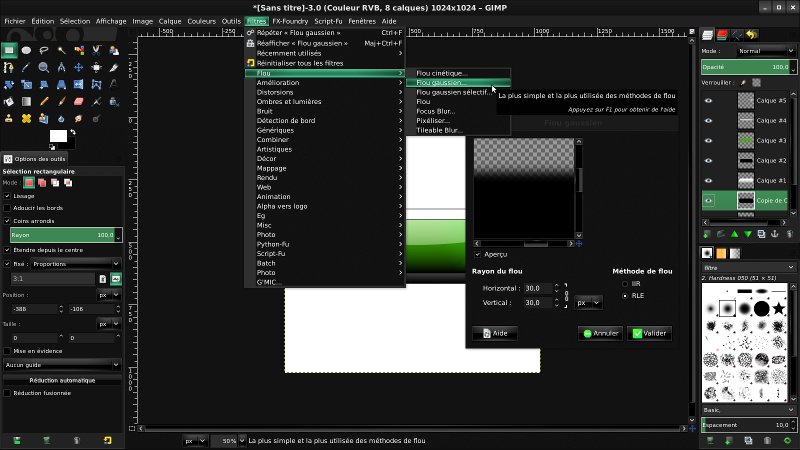
Task: Hide layer Calque #5 via eye icon
Action: (x=709, y=101)
